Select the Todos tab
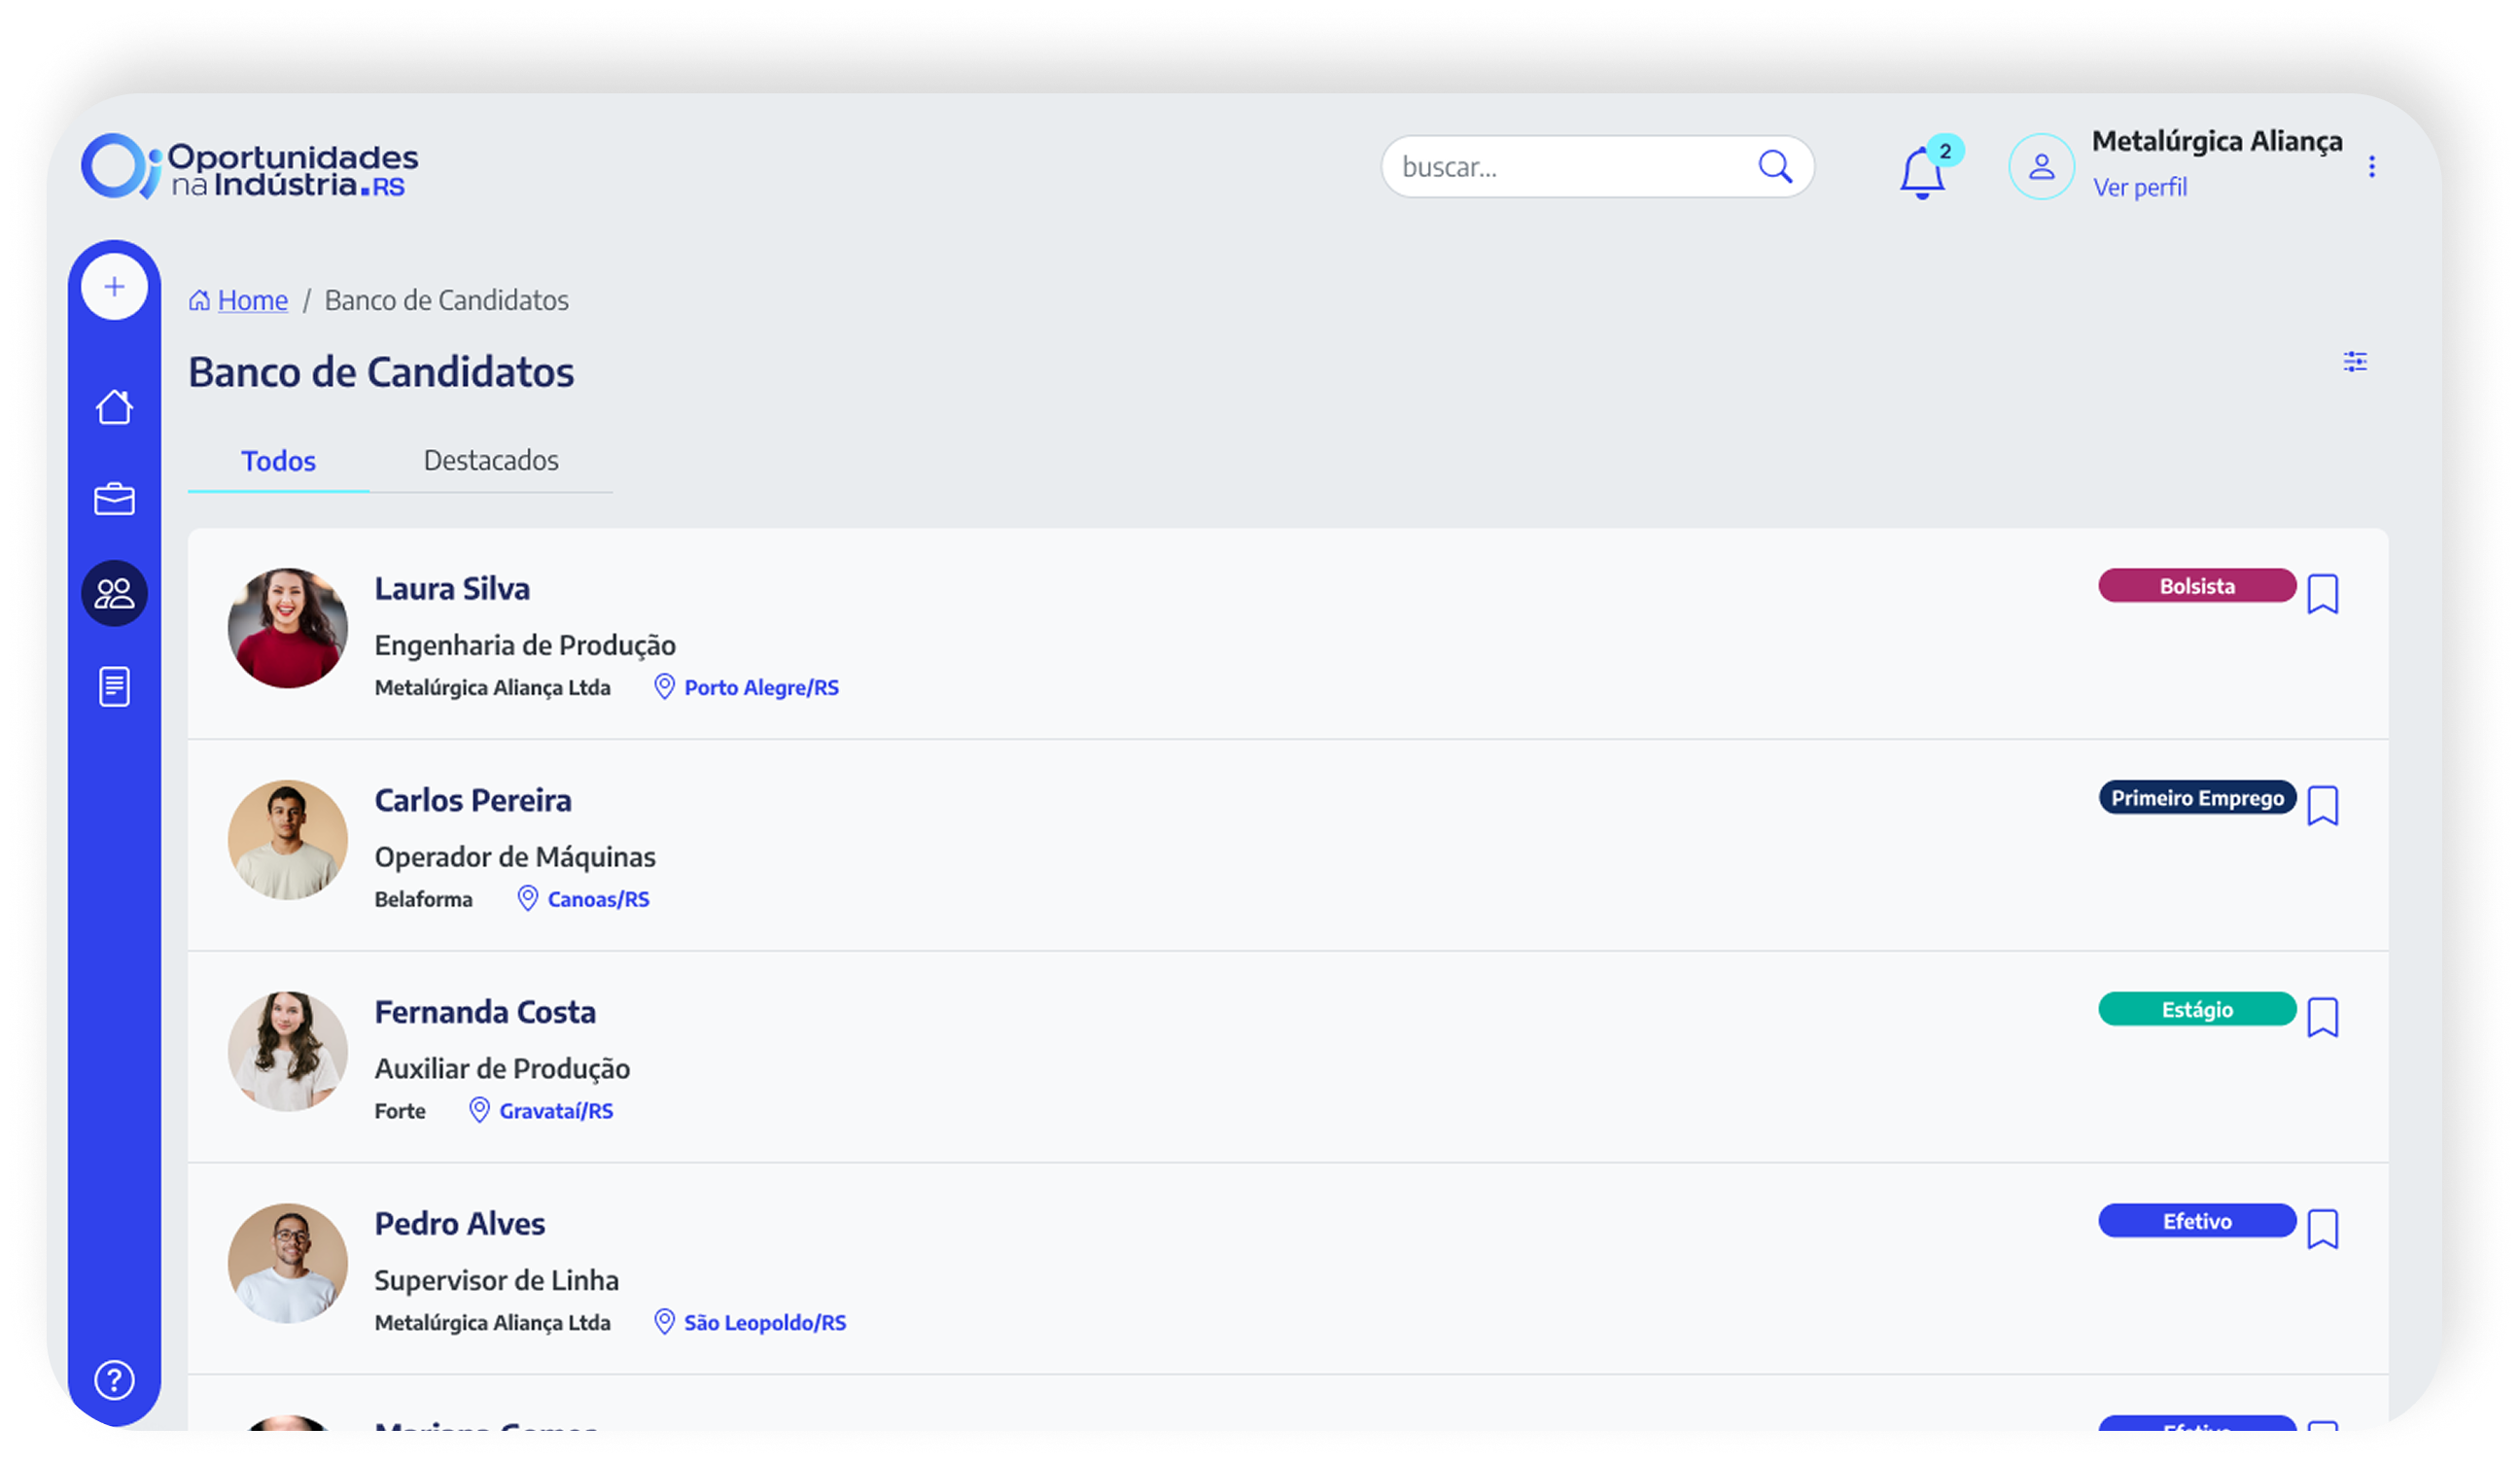2520x1462 pixels. pos(278,461)
